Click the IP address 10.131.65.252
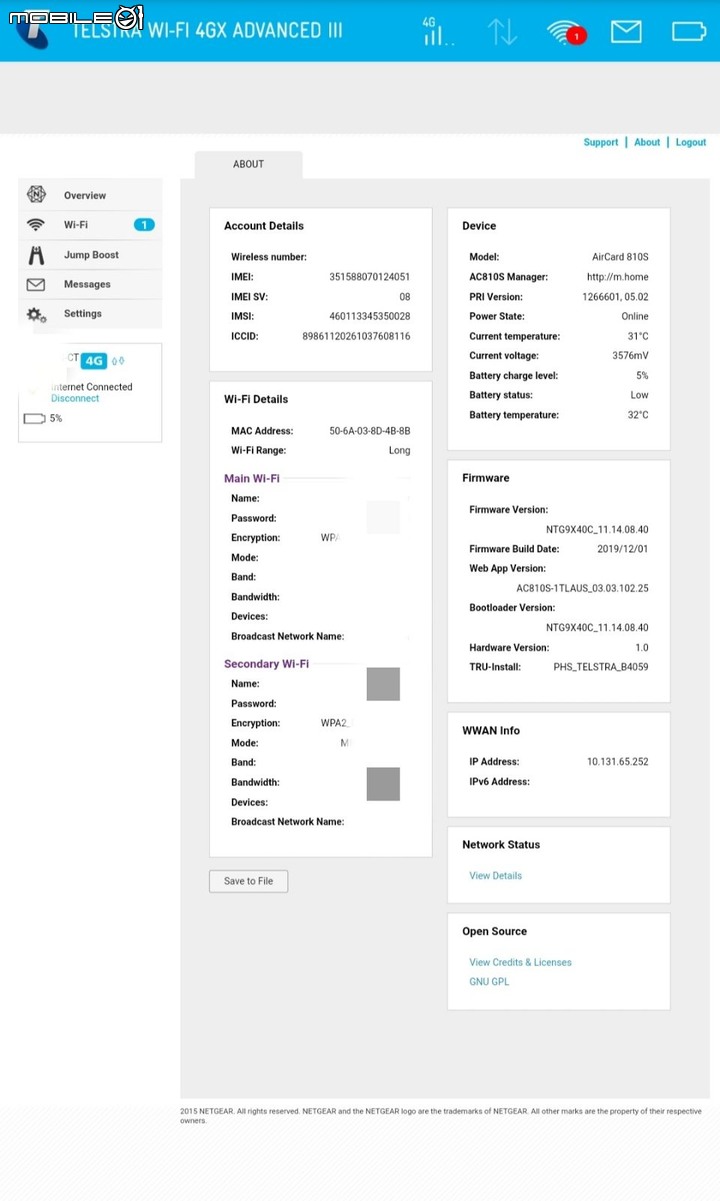The image size is (720, 1201). coord(618,762)
